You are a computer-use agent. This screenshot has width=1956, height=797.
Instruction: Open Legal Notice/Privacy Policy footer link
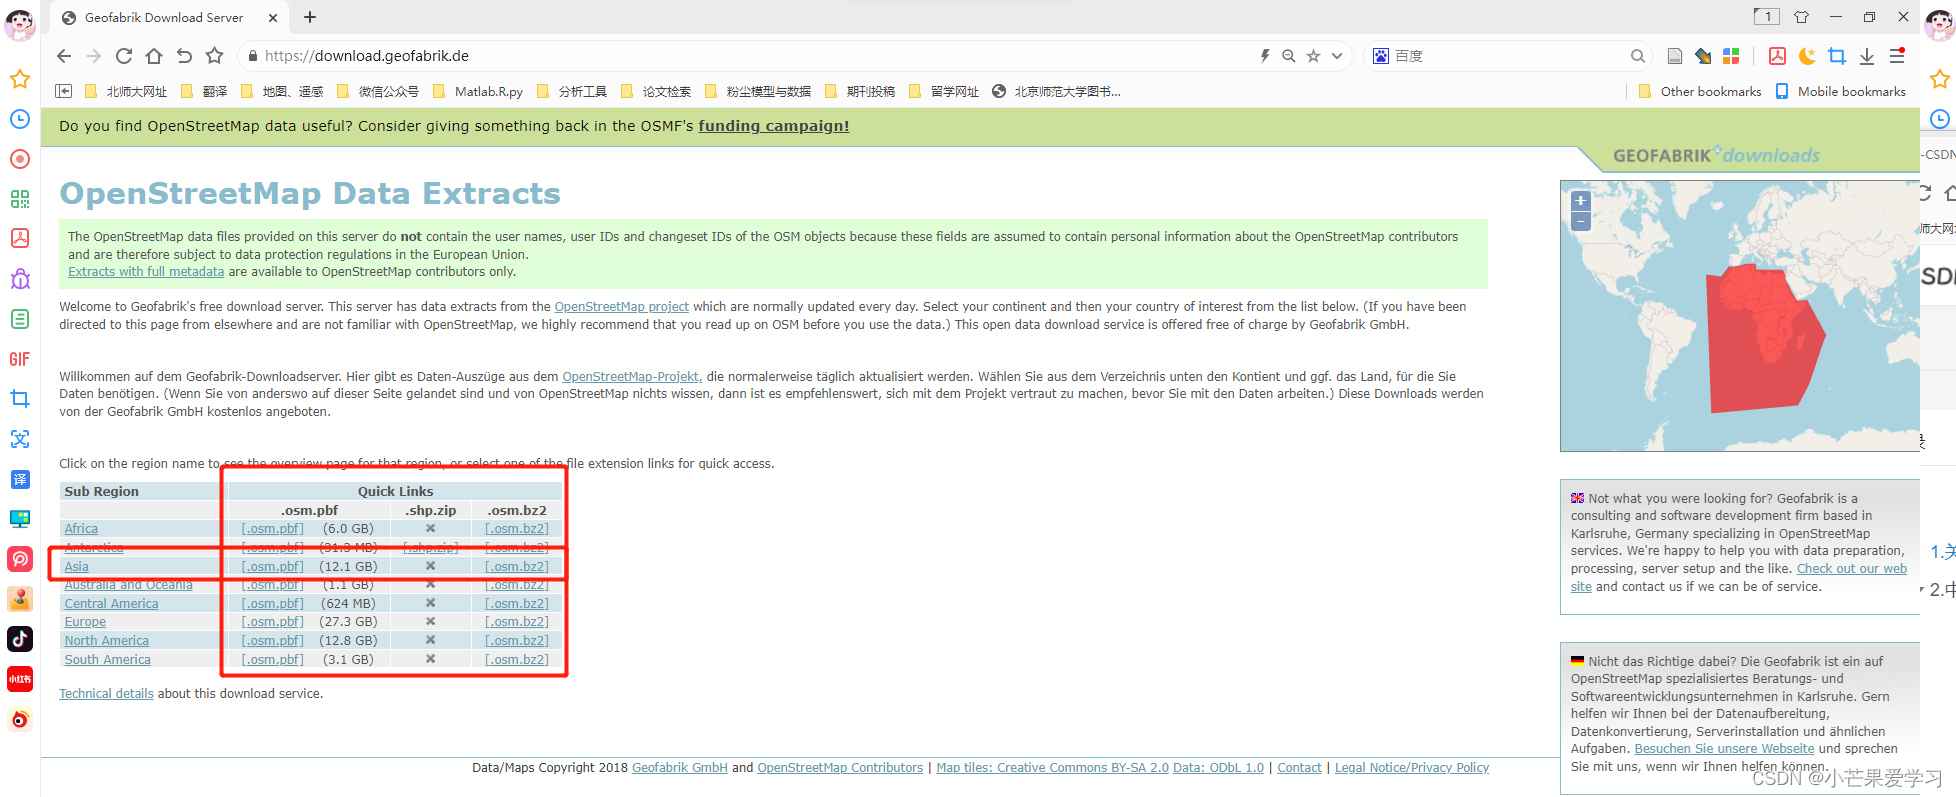[1412, 768]
